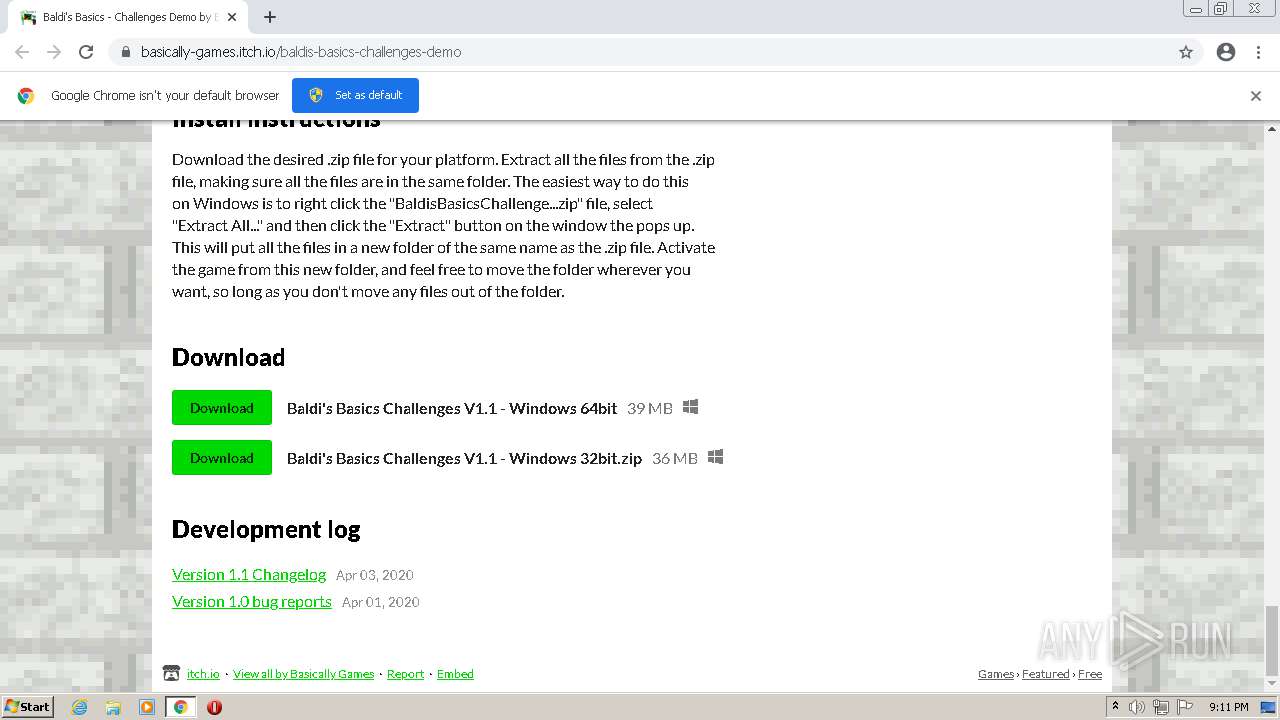Open the media player taskbar icon

coord(147,707)
